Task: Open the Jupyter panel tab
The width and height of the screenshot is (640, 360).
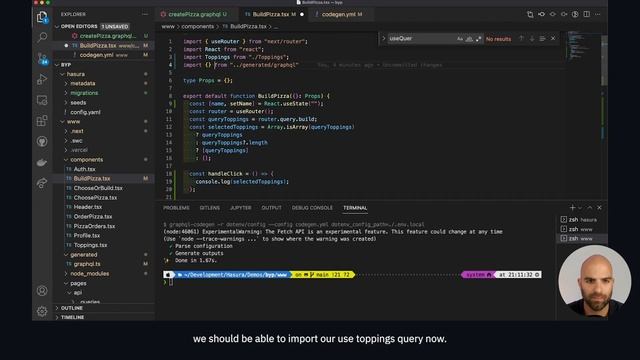Action: [241, 208]
